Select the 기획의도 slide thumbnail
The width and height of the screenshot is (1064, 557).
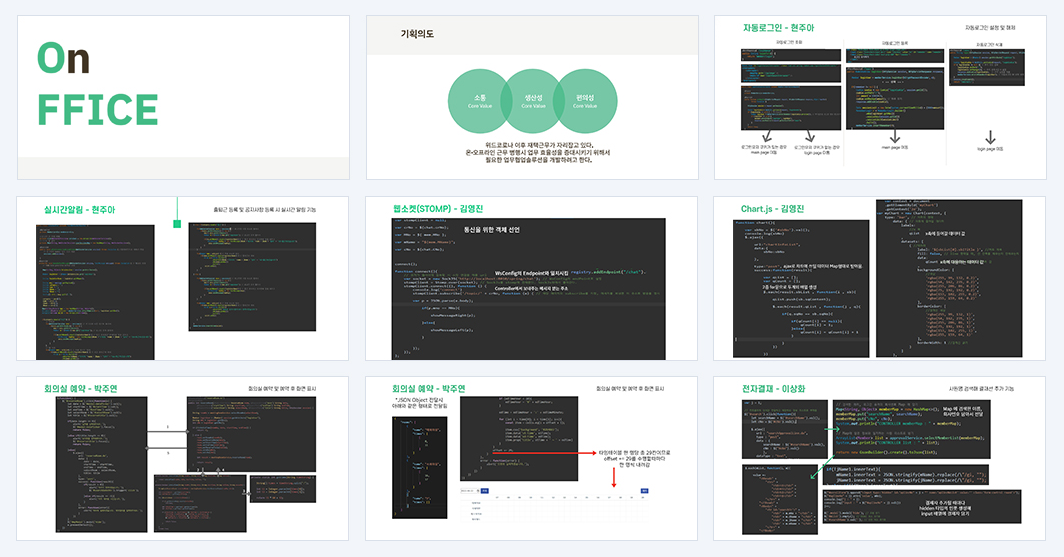[x=532, y=98]
